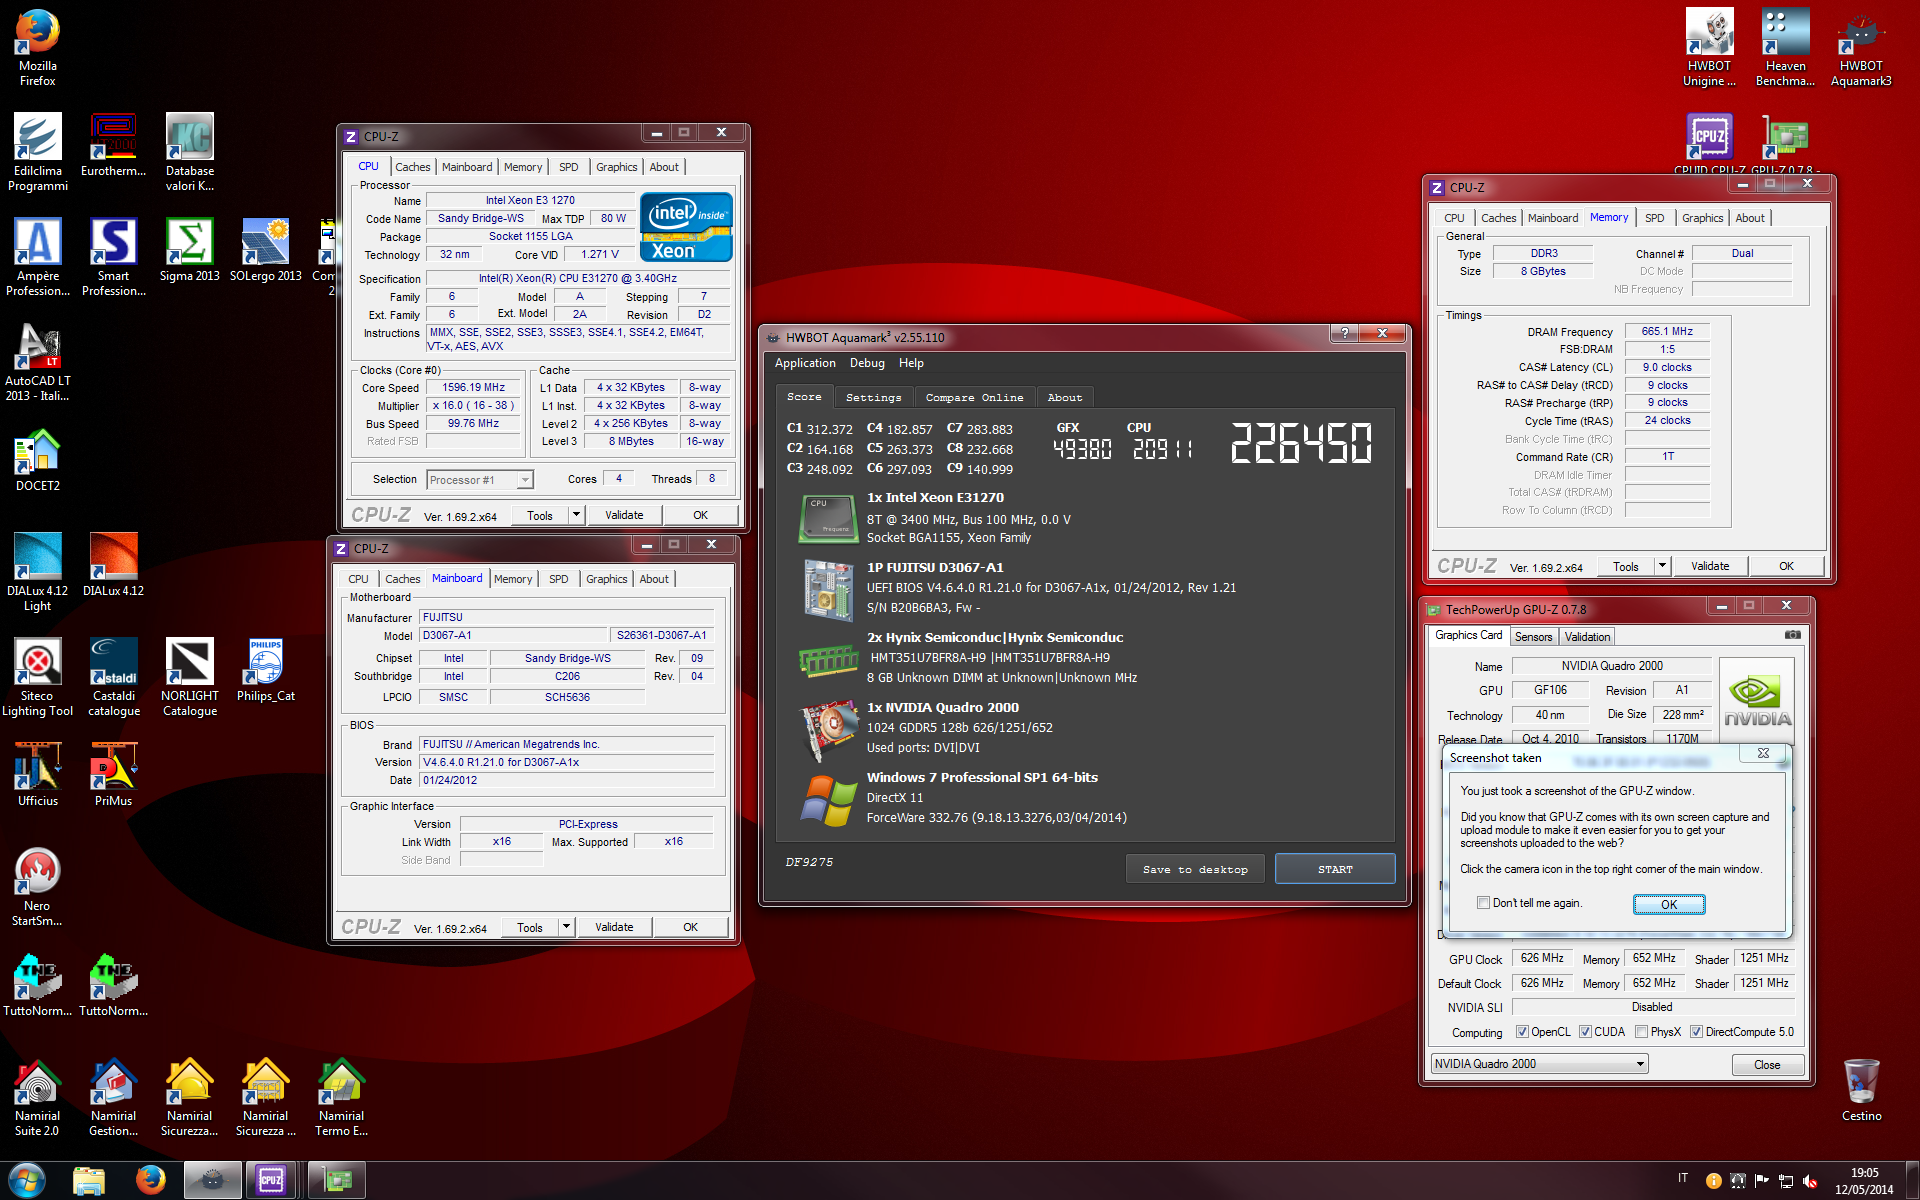Image resolution: width=1920 pixels, height=1200 pixels.
Task: Switch to Caches tab in CPU-Z CPU window
Action: [412, 167]
